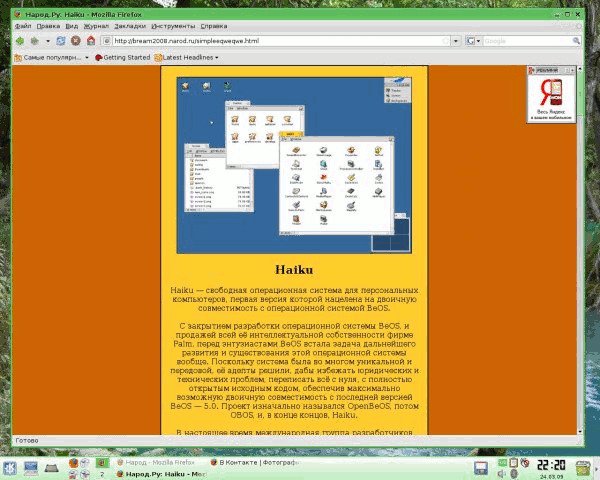Click the green system tray monitor icon

[502, 463]
